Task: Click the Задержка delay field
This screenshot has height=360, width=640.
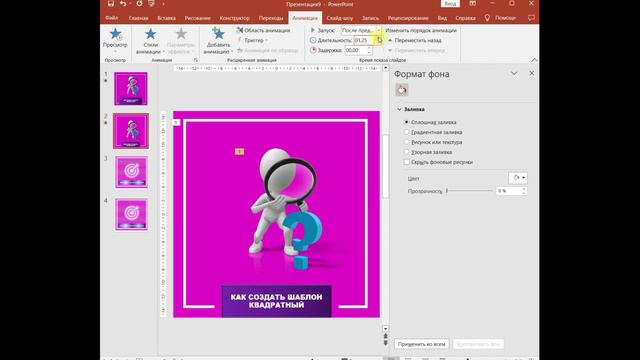Action: [356, 50]
